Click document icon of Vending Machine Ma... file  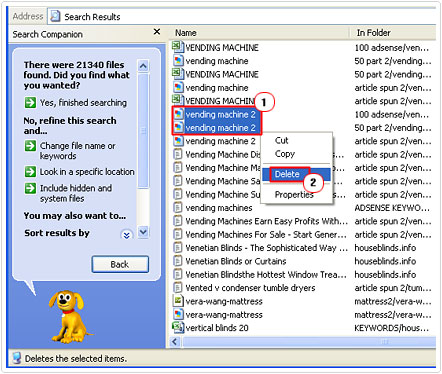178,167
